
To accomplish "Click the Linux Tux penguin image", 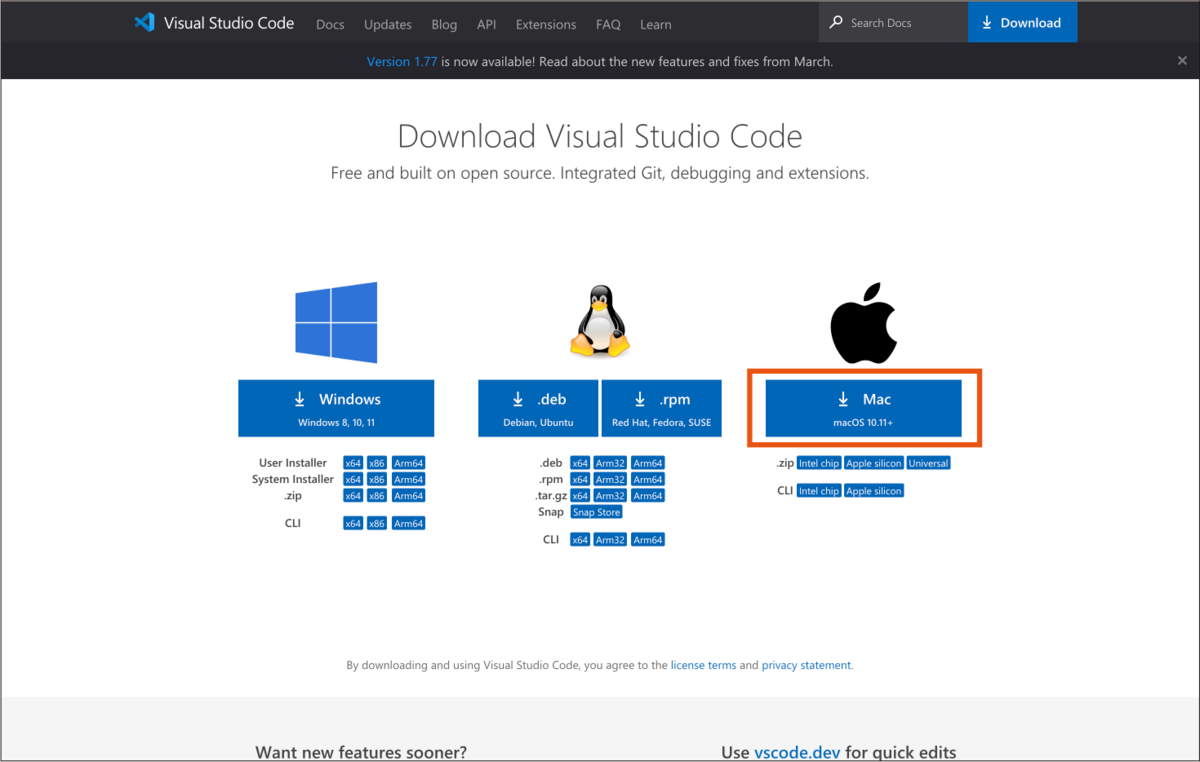I will click(x=600, y=320).
